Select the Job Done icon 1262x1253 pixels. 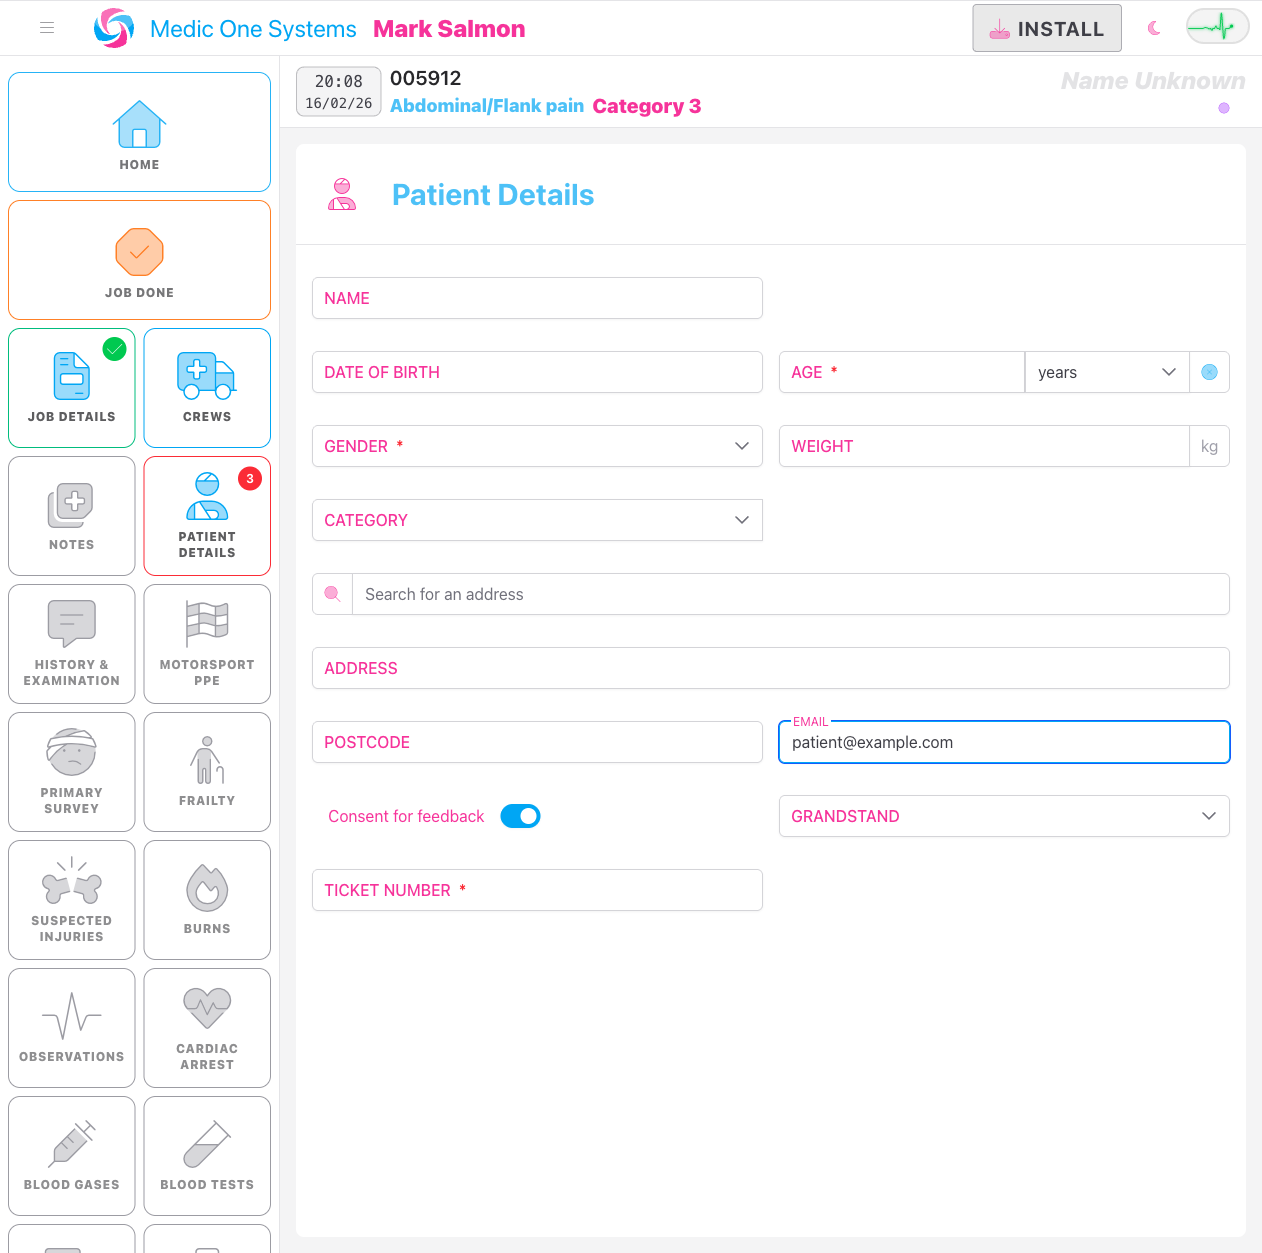139,260
